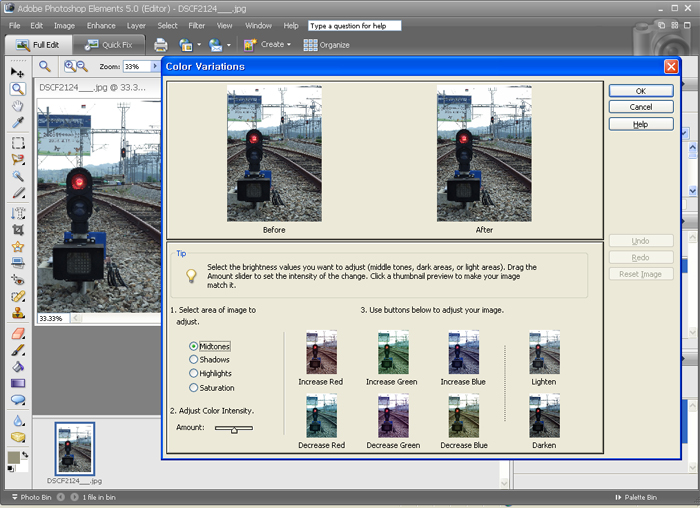
Task: Select the Eyedropper tool
Action: click(x=17, y=123)
